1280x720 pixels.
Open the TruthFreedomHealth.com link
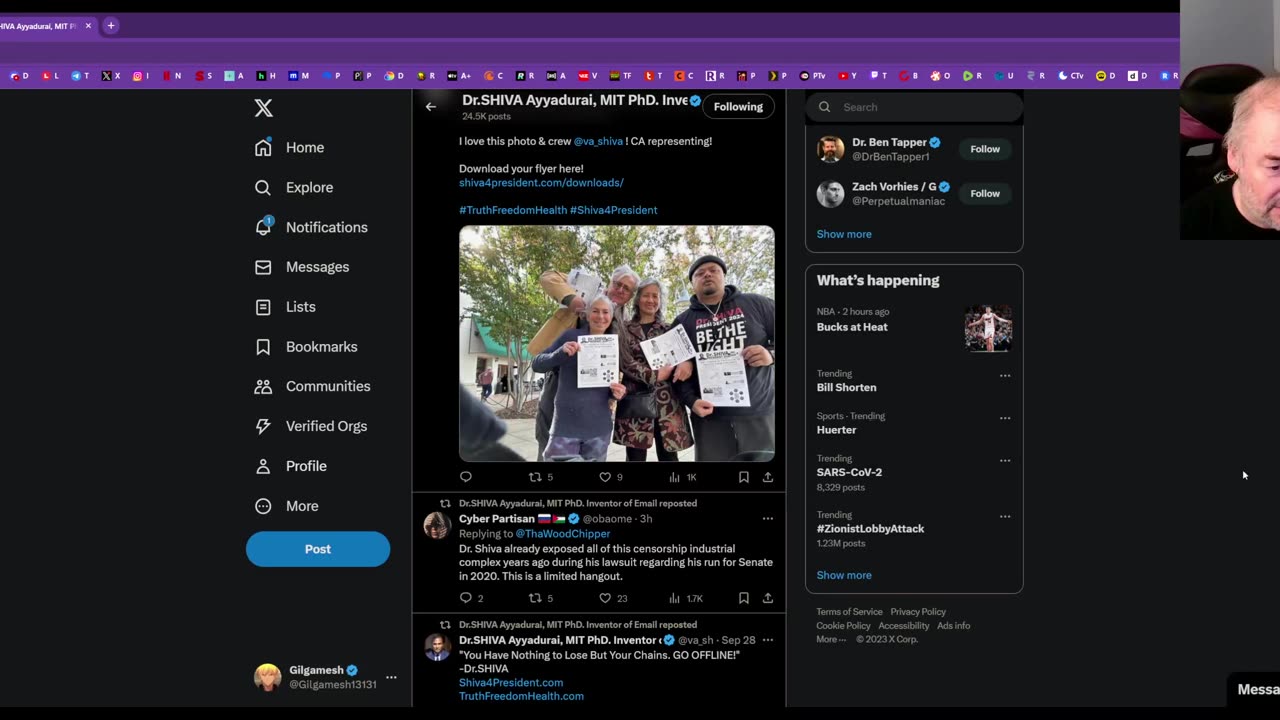(x=521, y=696)
